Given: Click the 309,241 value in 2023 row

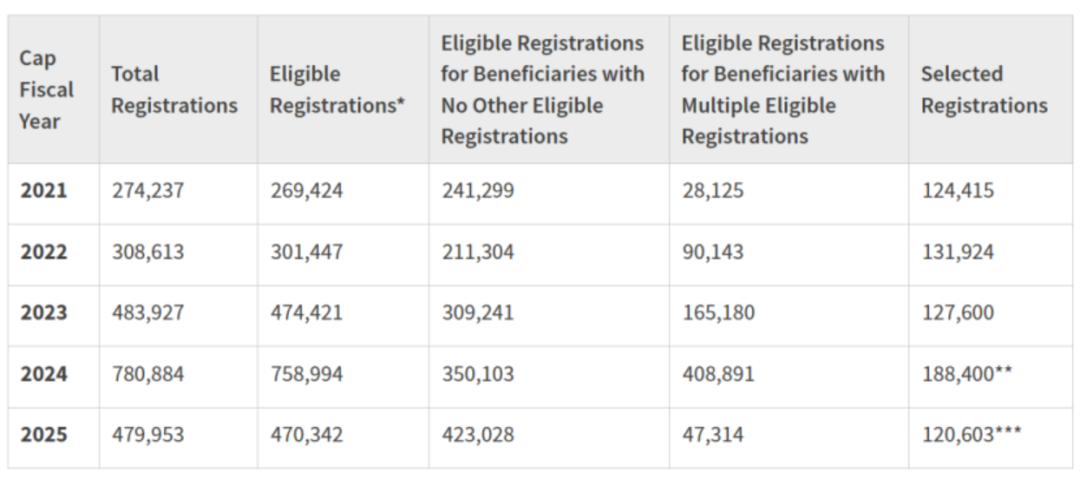Looking at the screenshot, I should 477,313.
